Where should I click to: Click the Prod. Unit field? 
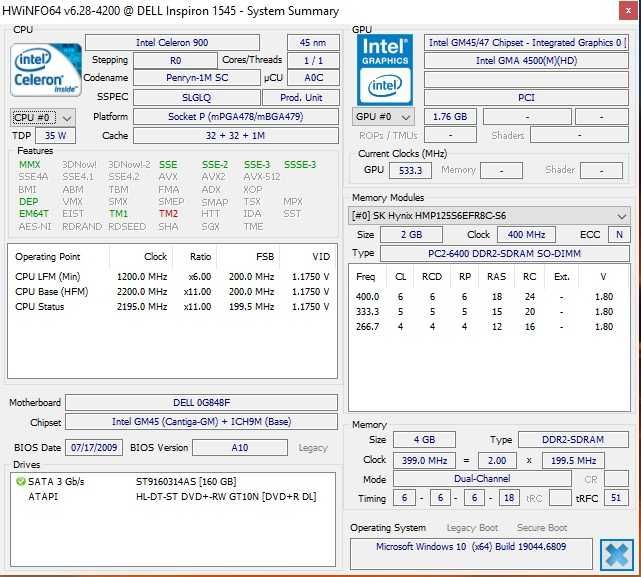[301, 98]
